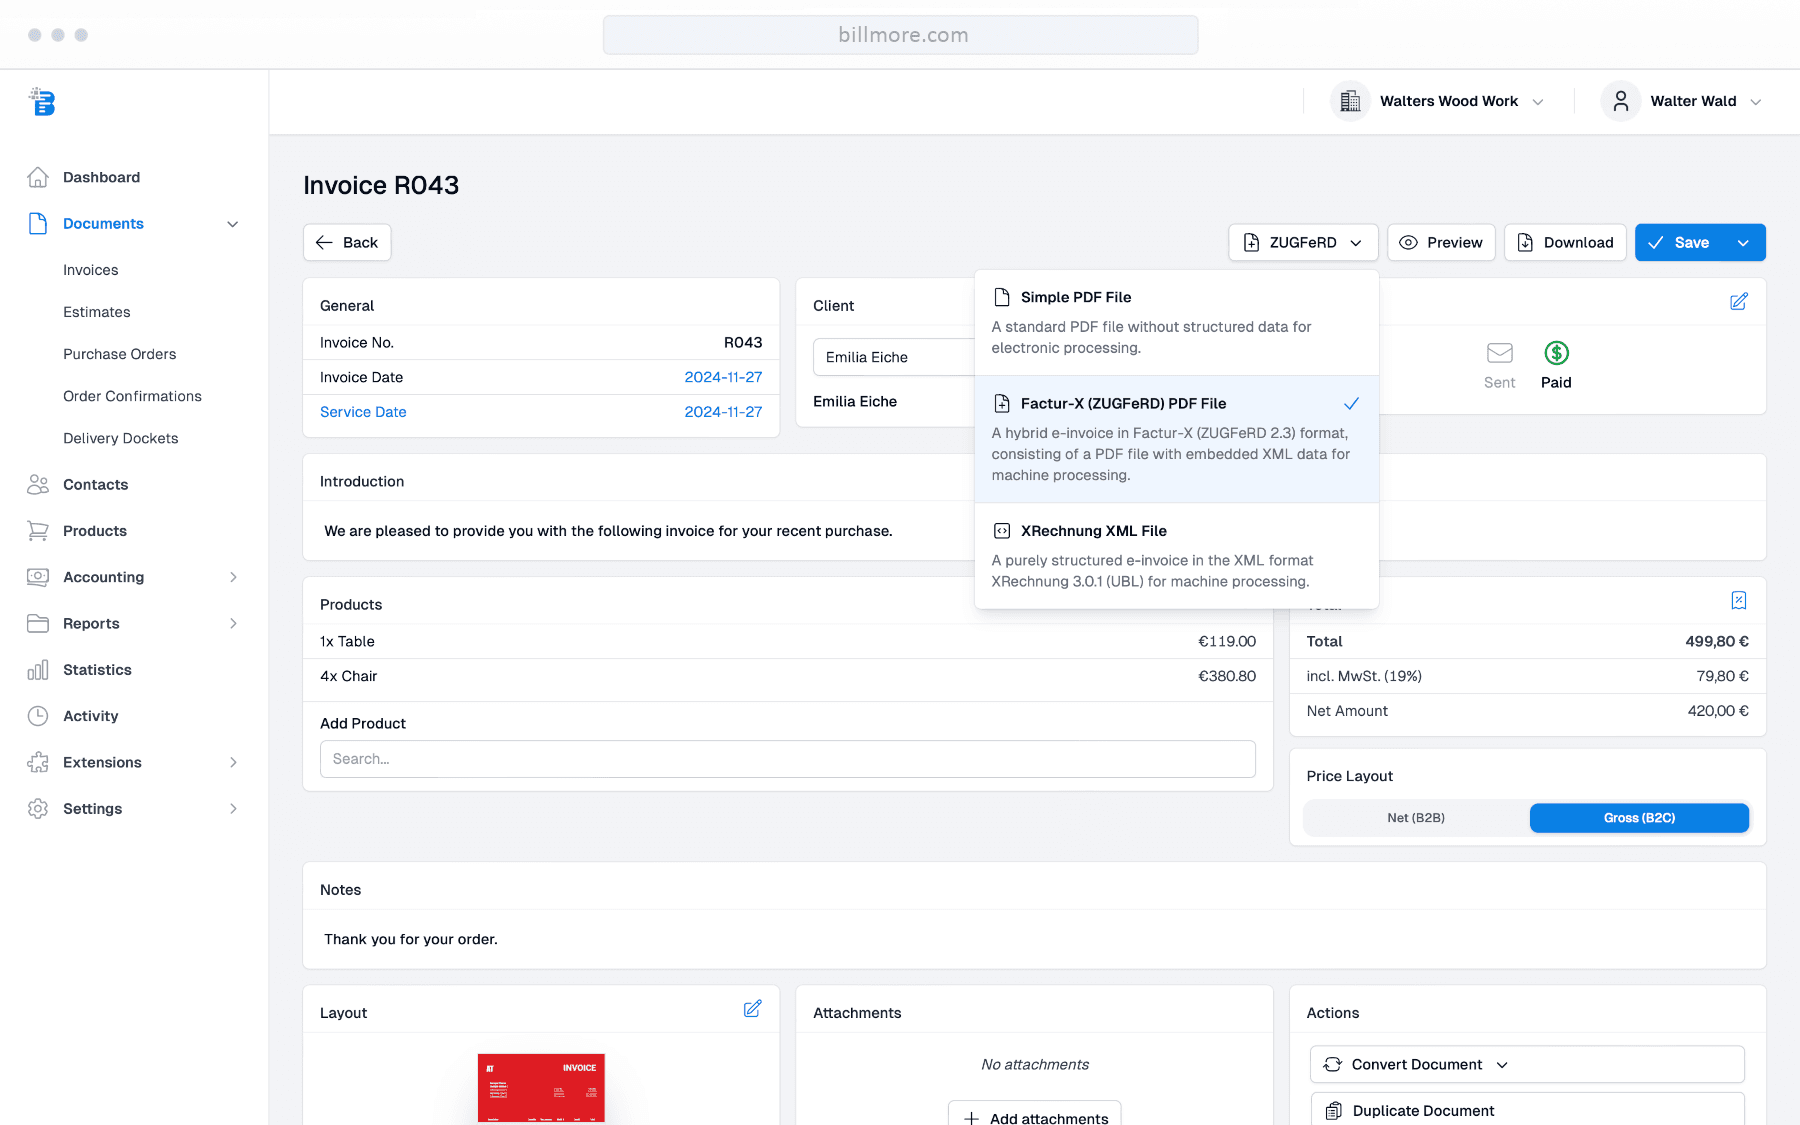Click the Add Product search field

coord(787,759)
